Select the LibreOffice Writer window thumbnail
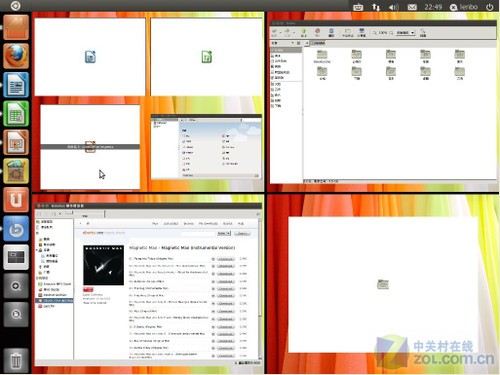The height and width of the screenshot is (375, 500). point(90,57)
